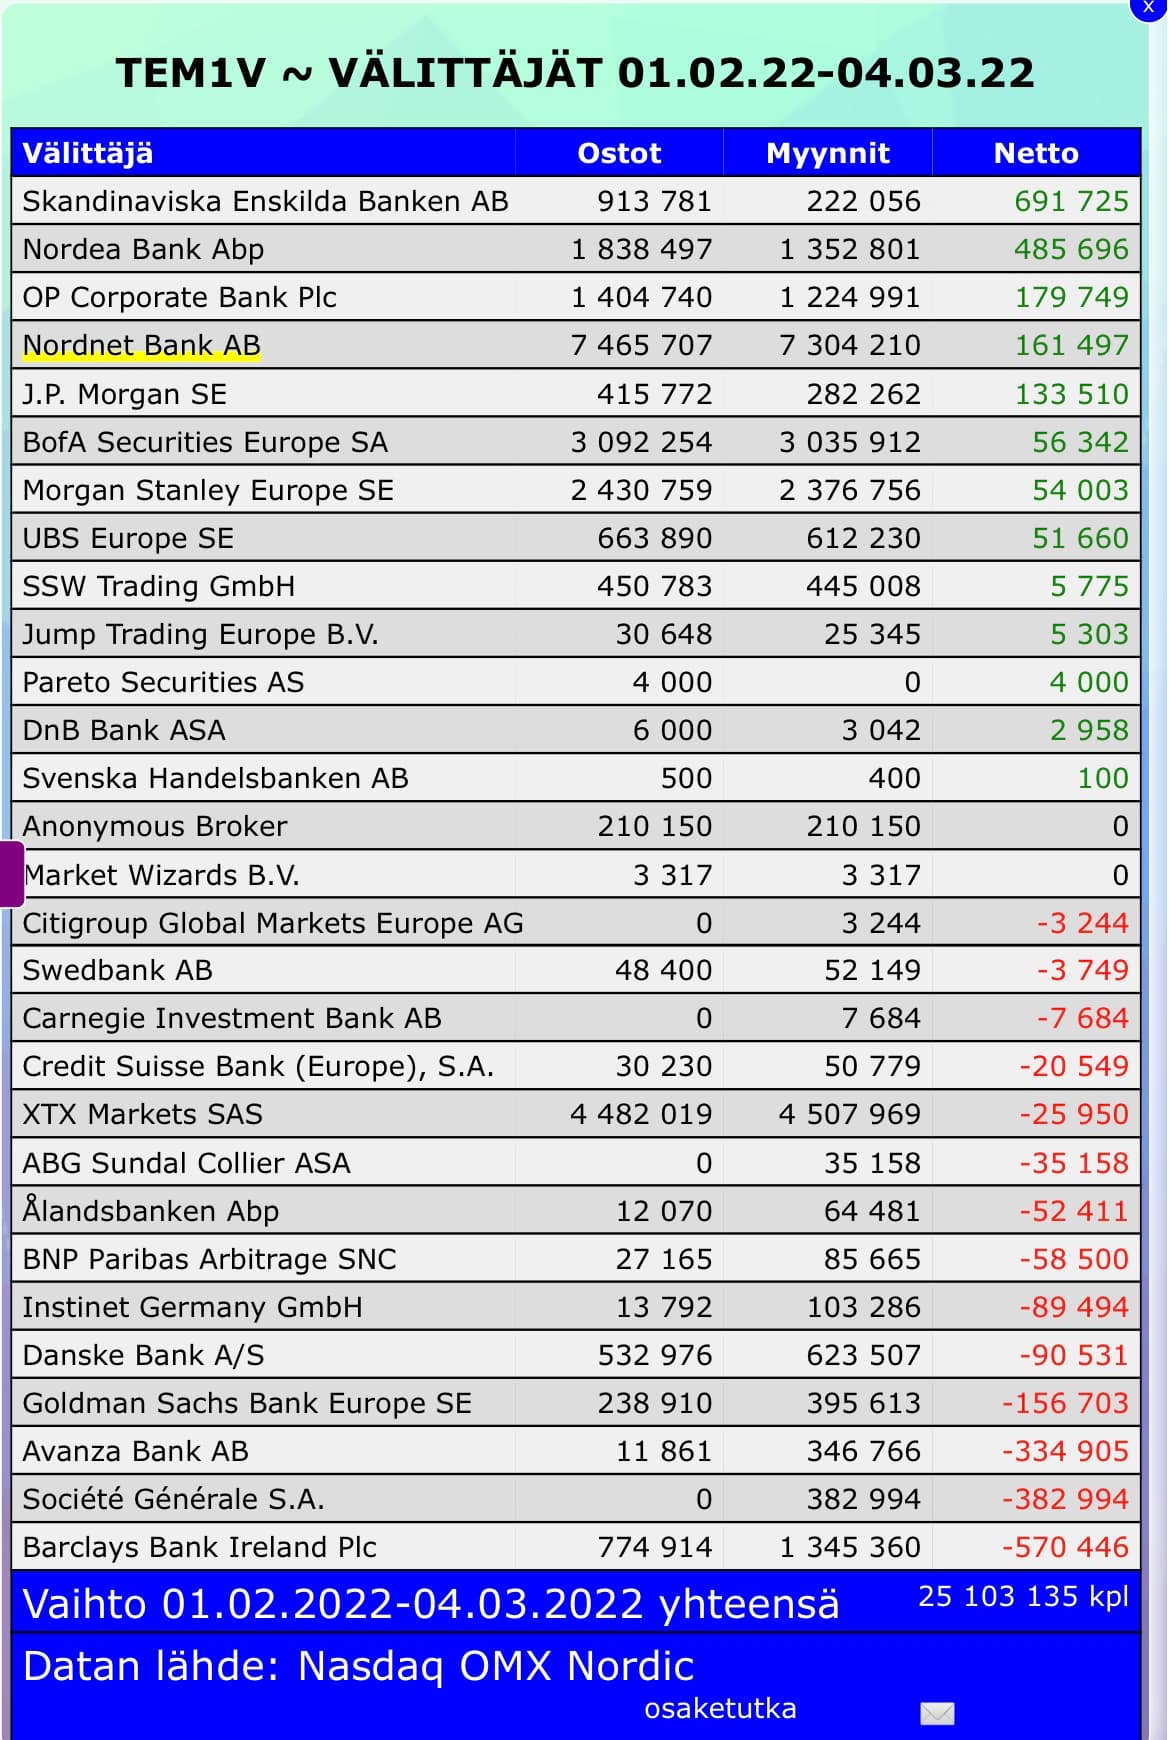
Task: Click OP Corporate net 179 749
Action: pos(1071,297)
